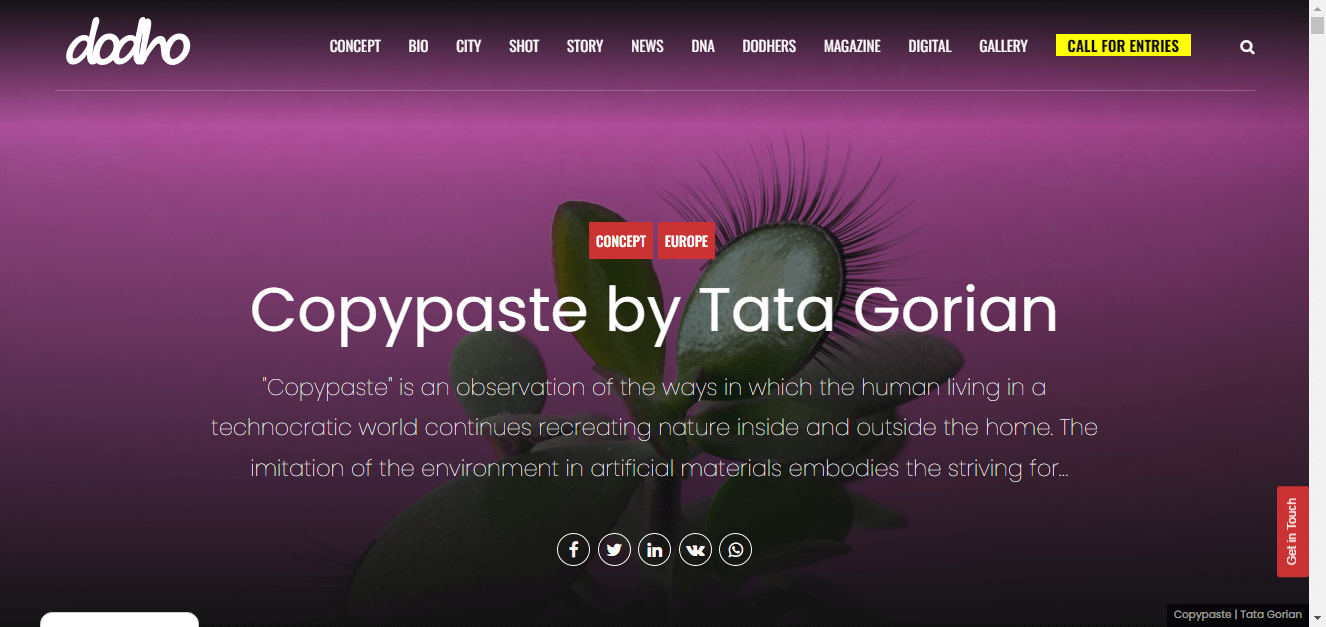1326x627 pixels.
Task: Open the CONCEPT menu item
Action: coord(355,46)
